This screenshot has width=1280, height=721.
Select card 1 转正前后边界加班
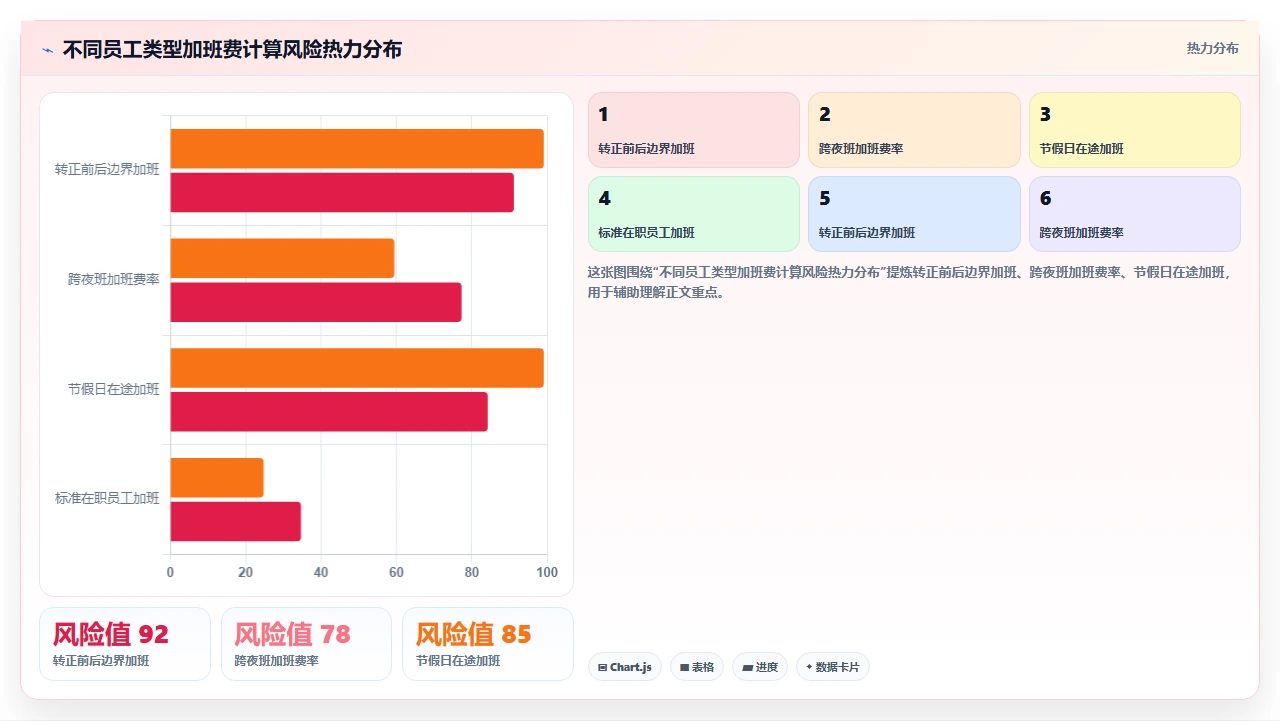[694, 130]
